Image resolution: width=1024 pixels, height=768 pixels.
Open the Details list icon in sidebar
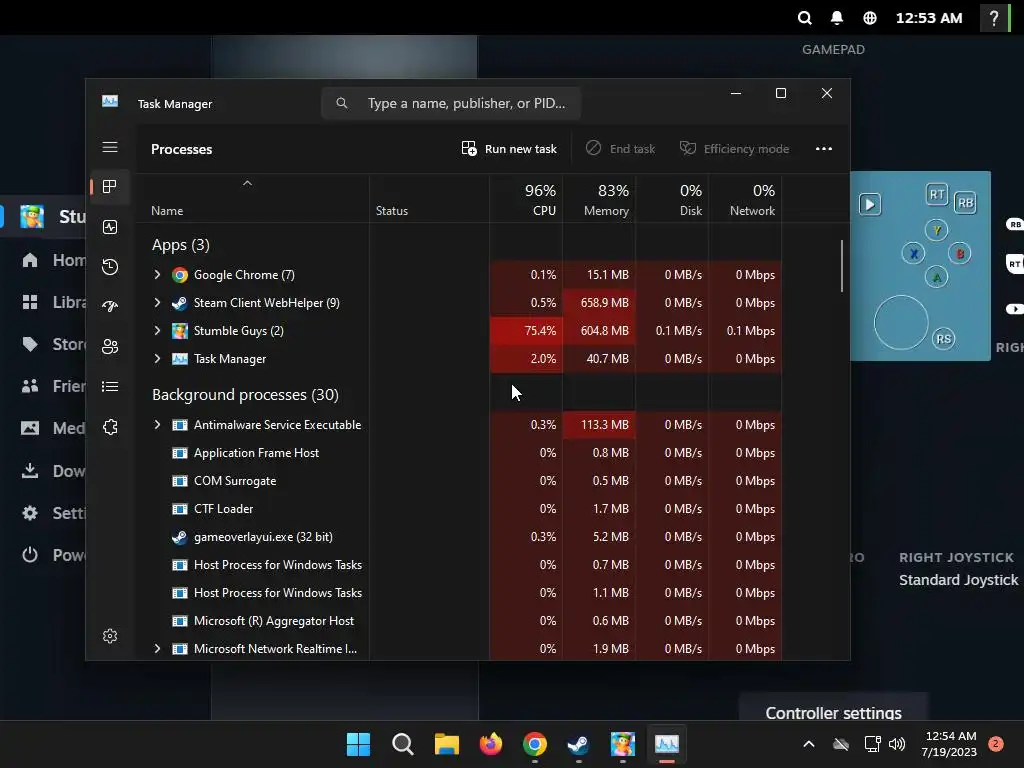click(x=110, y=387)
